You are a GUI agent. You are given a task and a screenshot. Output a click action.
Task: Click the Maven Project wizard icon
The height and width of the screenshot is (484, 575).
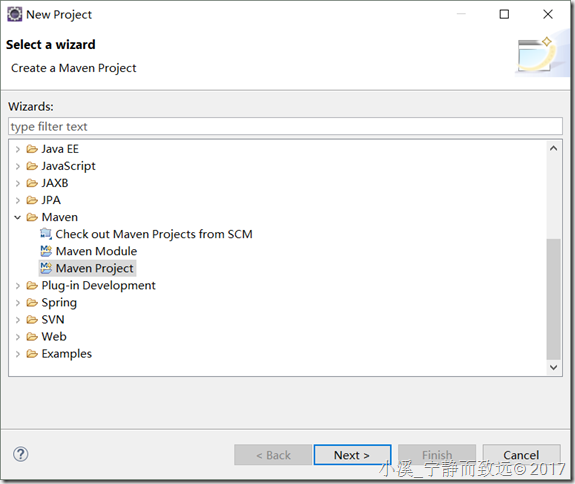click(46, 268)
